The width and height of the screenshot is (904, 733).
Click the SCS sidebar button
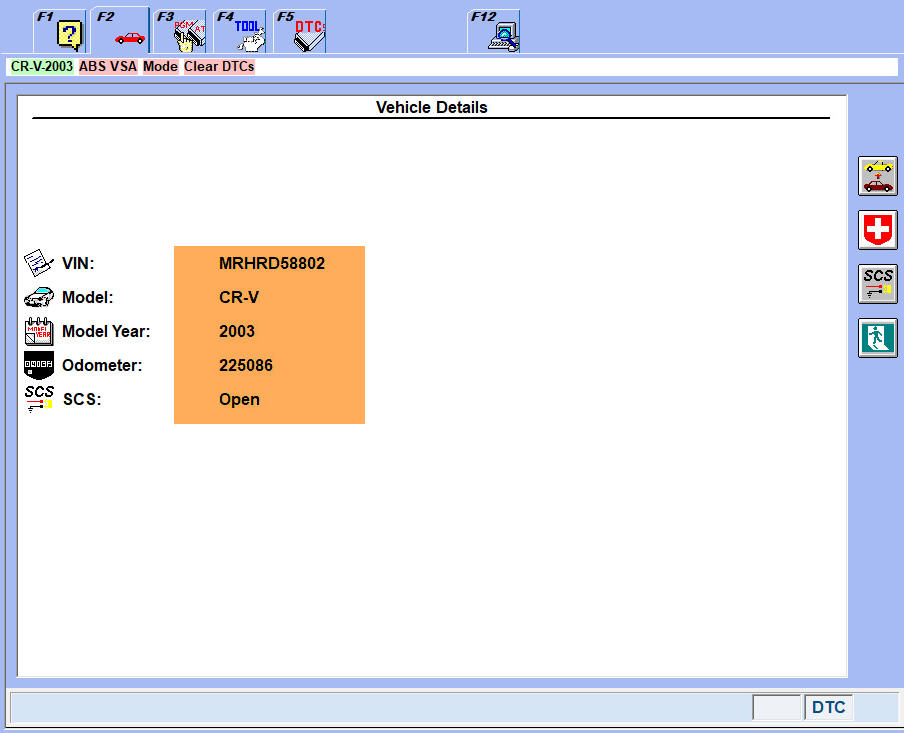tap(877, 284)
